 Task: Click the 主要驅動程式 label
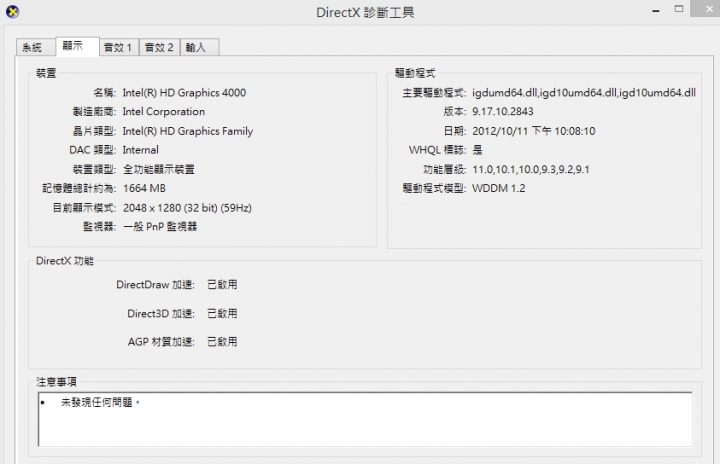click(434, 93)
